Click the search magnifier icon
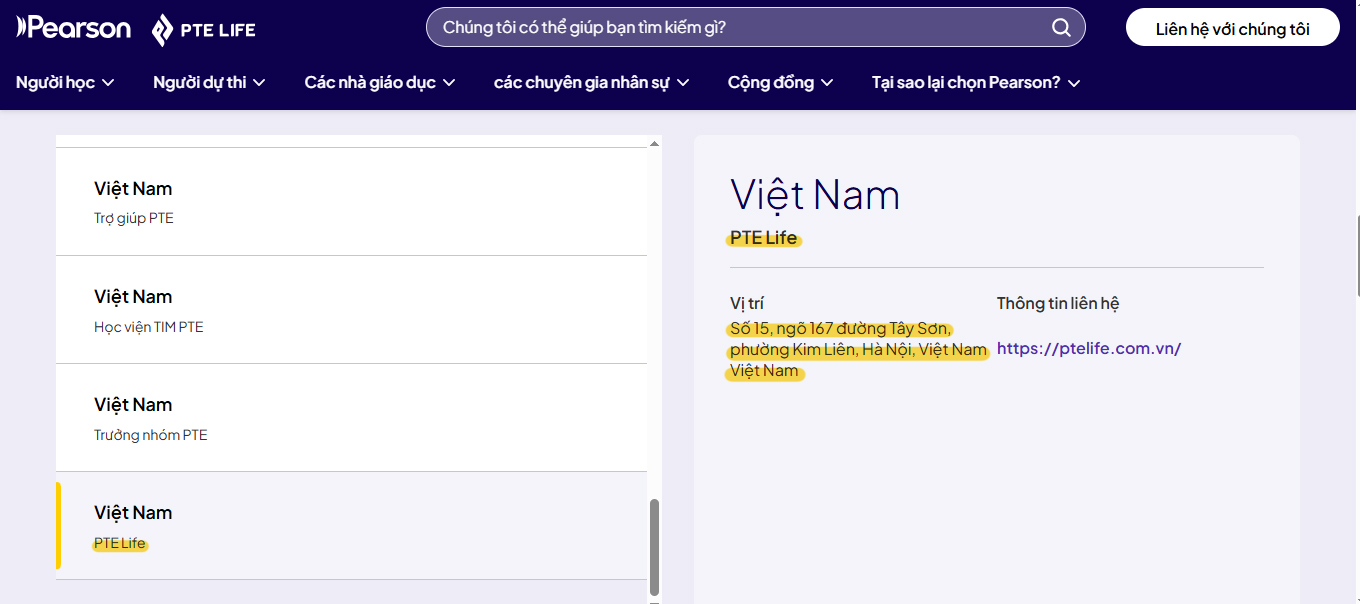 (x=1061, y=28)
